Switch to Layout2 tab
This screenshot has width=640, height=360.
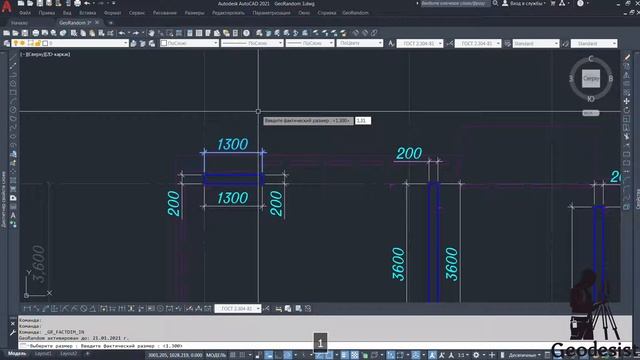pos(68,353)
